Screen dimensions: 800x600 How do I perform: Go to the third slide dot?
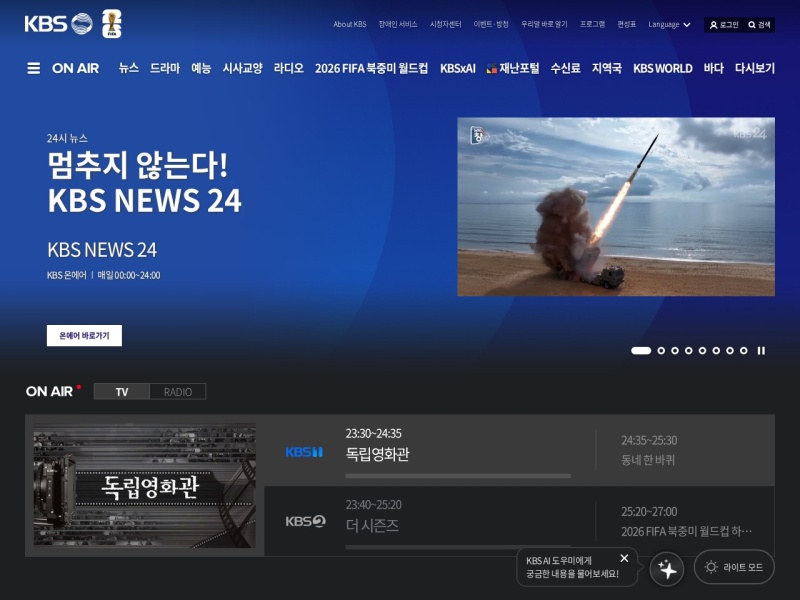tap(675, 351)
